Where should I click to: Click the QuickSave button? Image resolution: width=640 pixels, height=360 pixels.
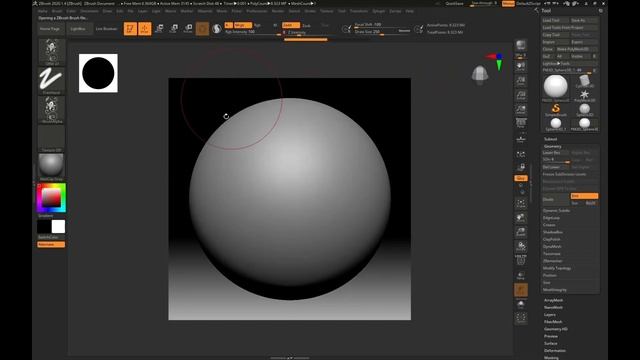[x=454, y=3]
